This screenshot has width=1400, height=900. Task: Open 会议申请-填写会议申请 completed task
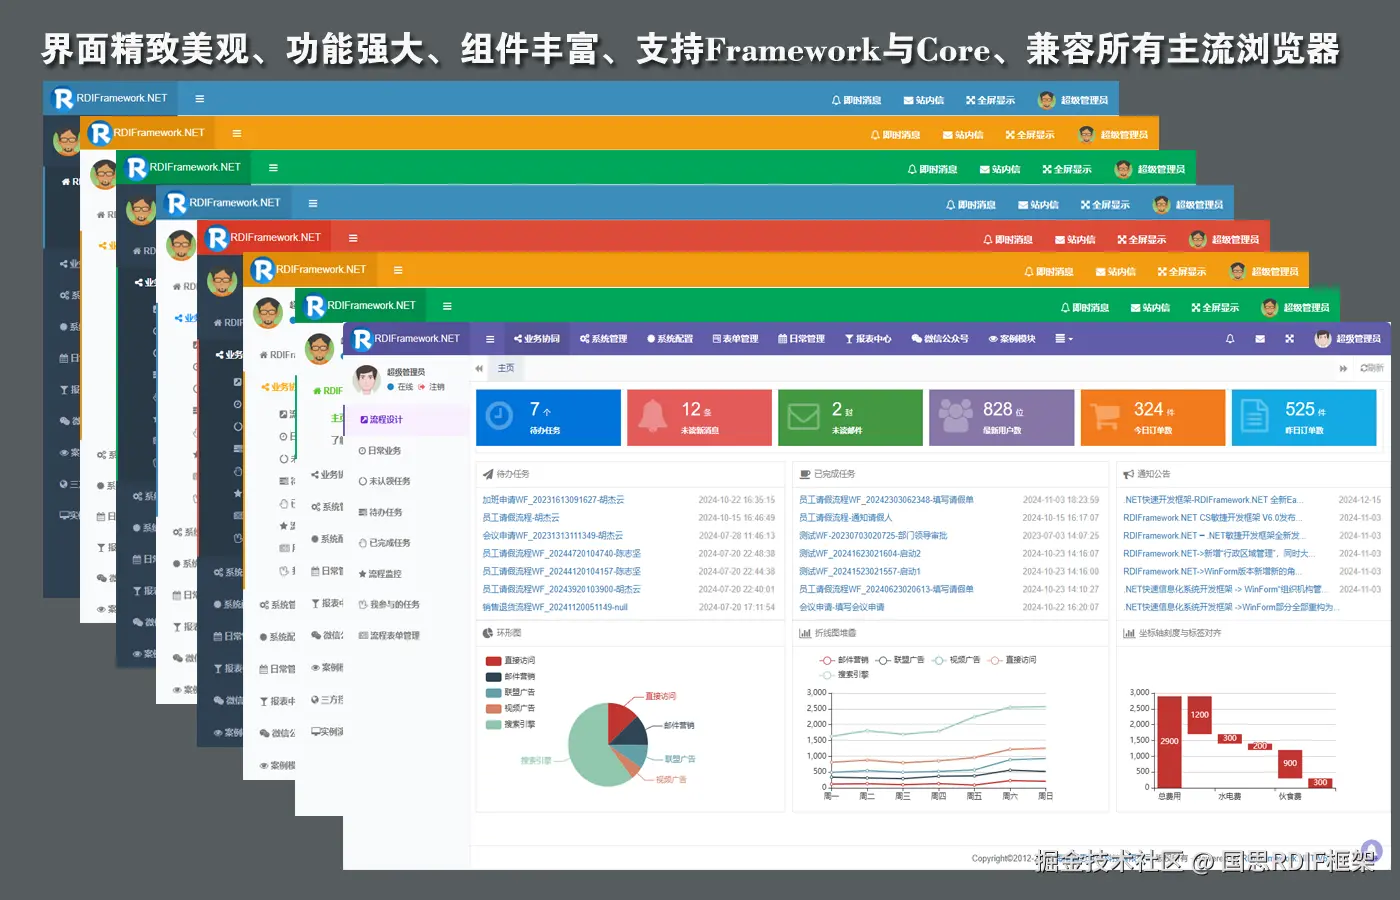(x=842, y=607)
